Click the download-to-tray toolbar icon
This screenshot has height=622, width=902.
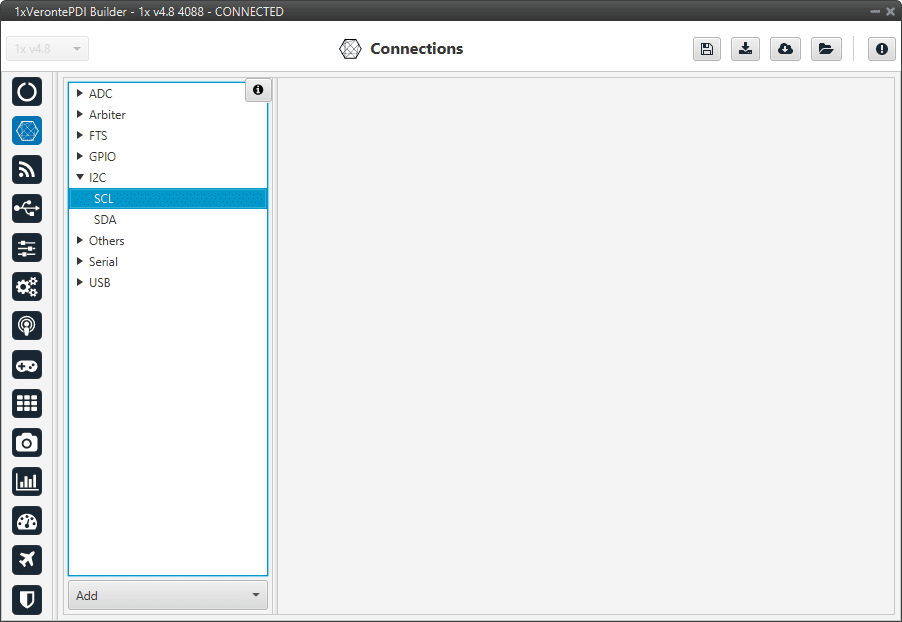click(x=746, y=49)
